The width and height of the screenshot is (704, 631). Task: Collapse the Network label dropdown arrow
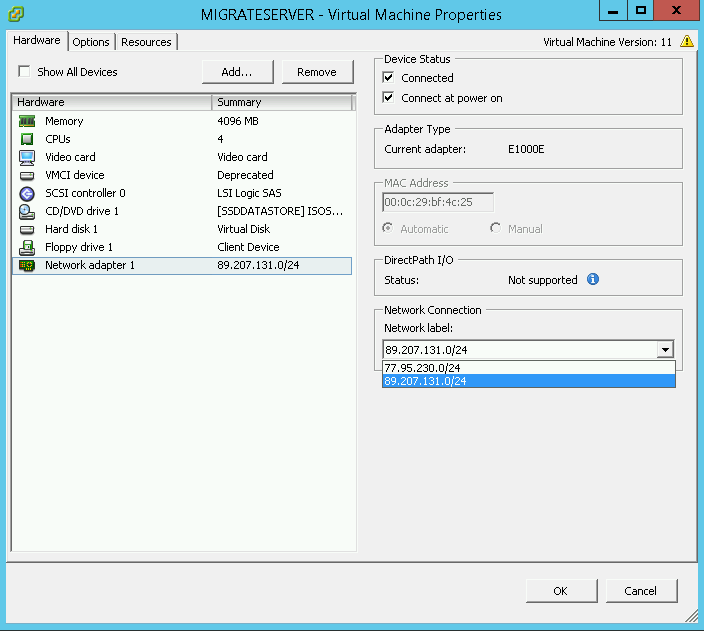(x=664, y=350)
